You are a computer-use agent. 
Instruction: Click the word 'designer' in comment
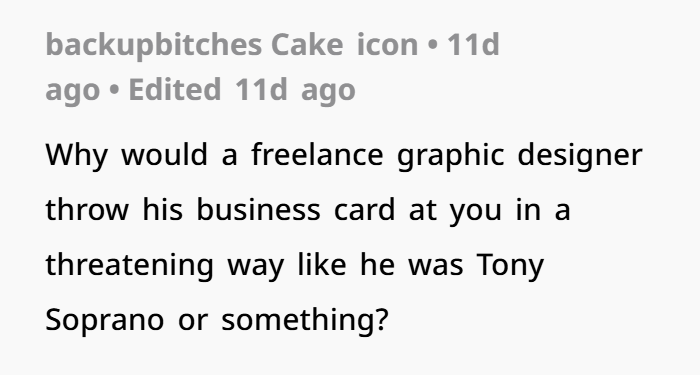tap(580, 156)
